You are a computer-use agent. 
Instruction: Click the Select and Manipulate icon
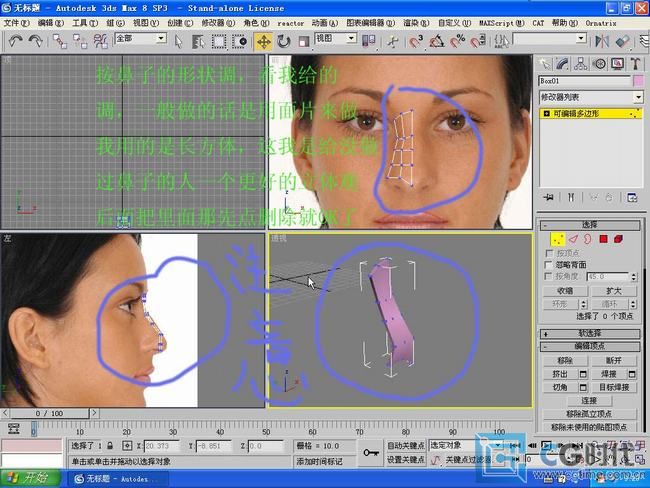393,41
